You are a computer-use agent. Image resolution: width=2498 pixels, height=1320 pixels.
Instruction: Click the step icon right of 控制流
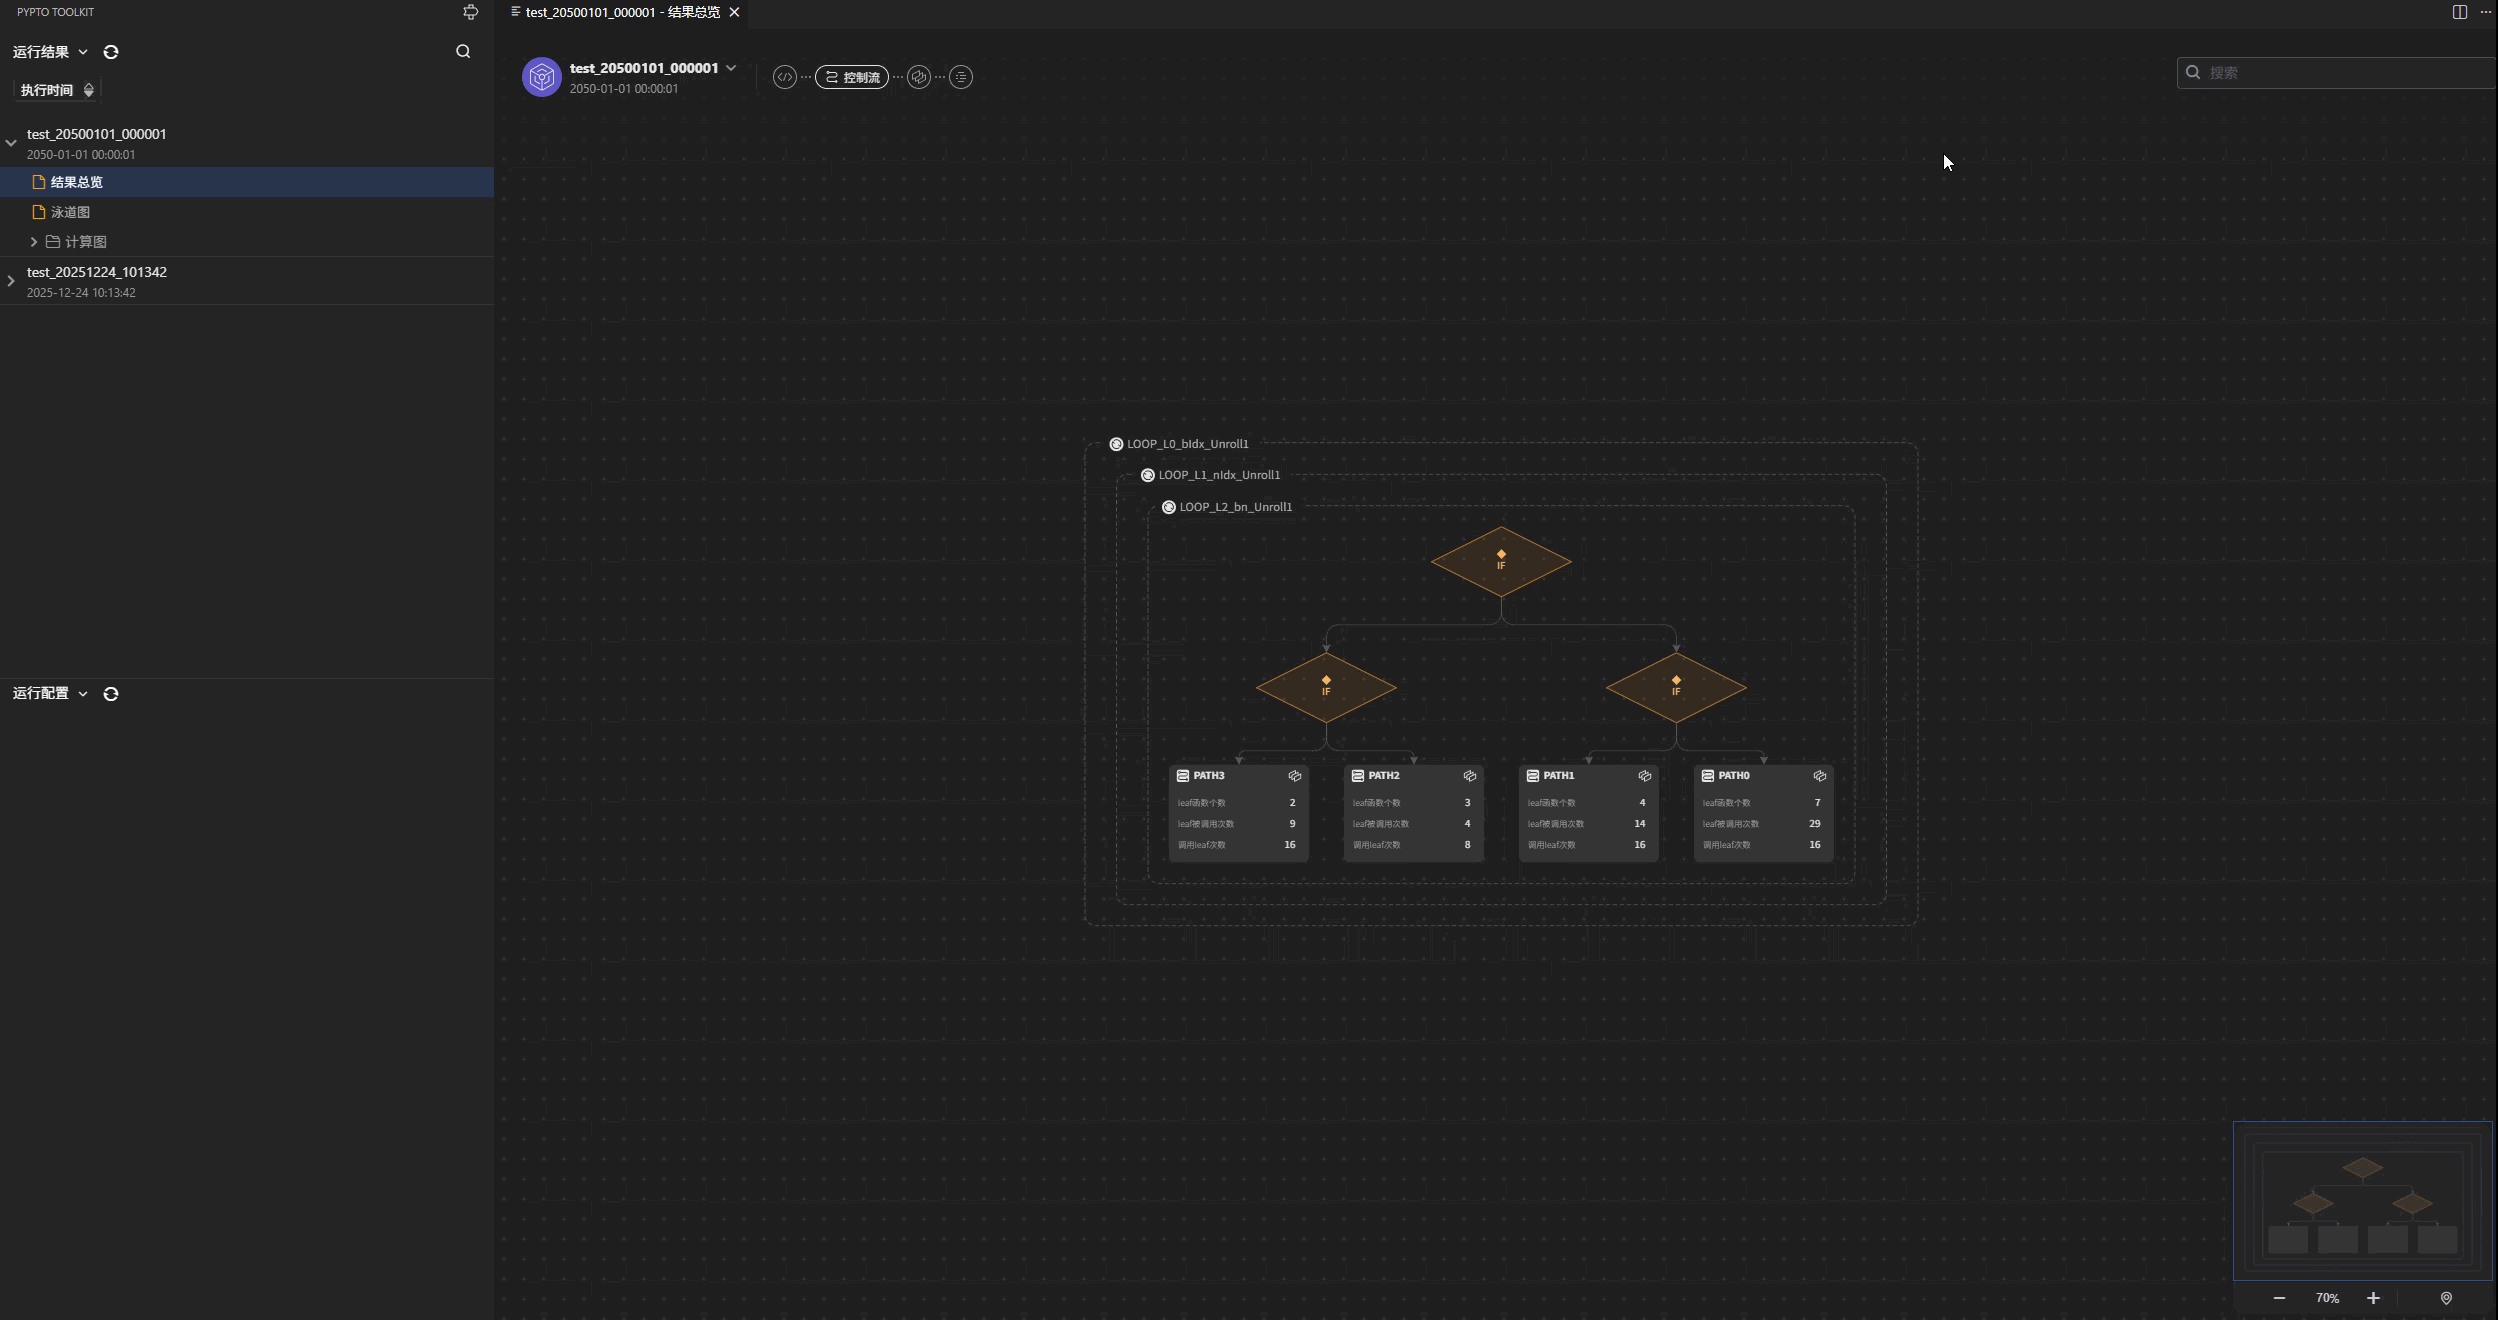pyautogui.click(x=919, y=77)
